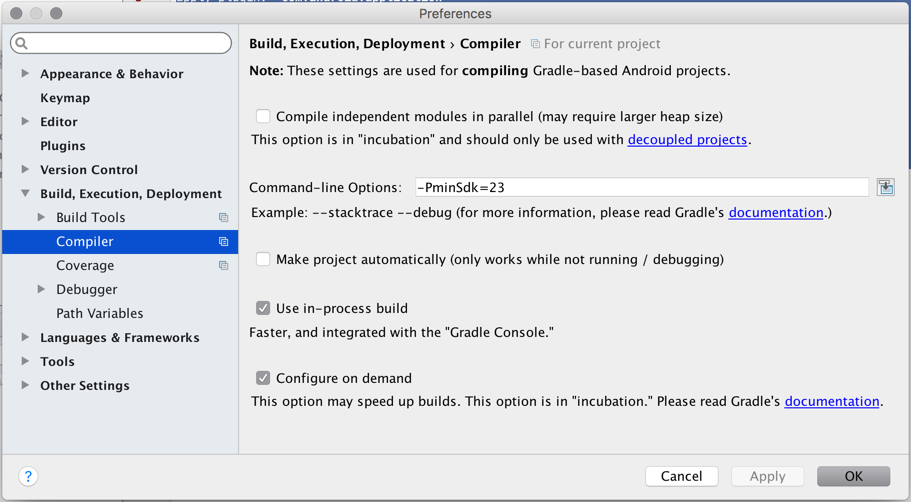Uncheck Configure on demand option

pyautogui.click(x=263, y=378)
